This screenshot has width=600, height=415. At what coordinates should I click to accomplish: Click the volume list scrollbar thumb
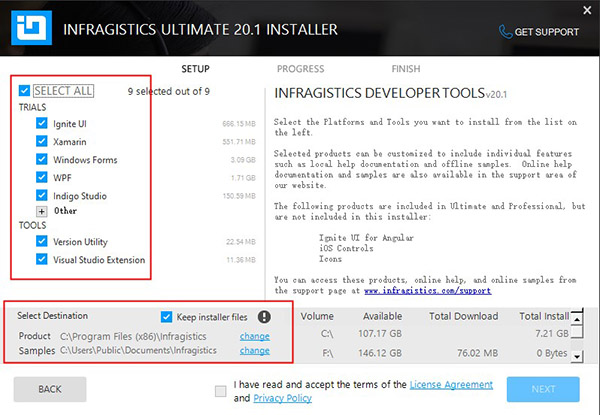coord(577,332)
